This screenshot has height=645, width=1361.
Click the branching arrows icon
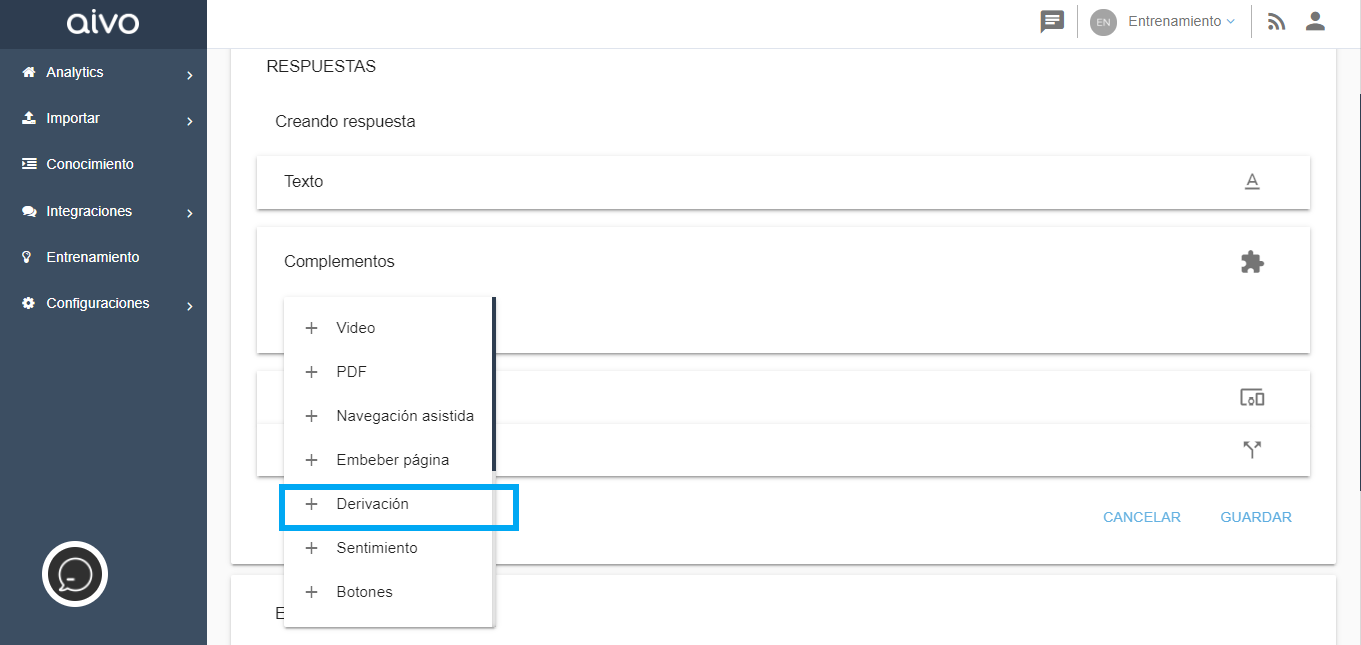(1252, 449)
